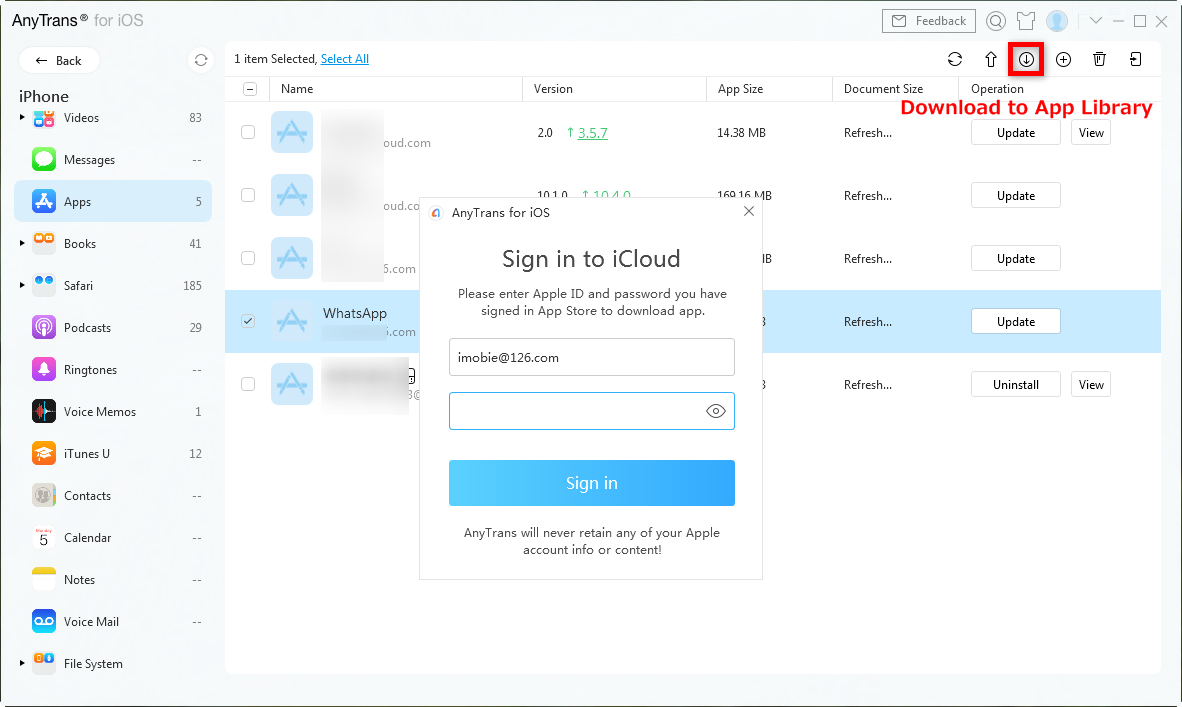Expand the Books tree arrow
Screen dimensions: 1182x707
coord(22,243)
